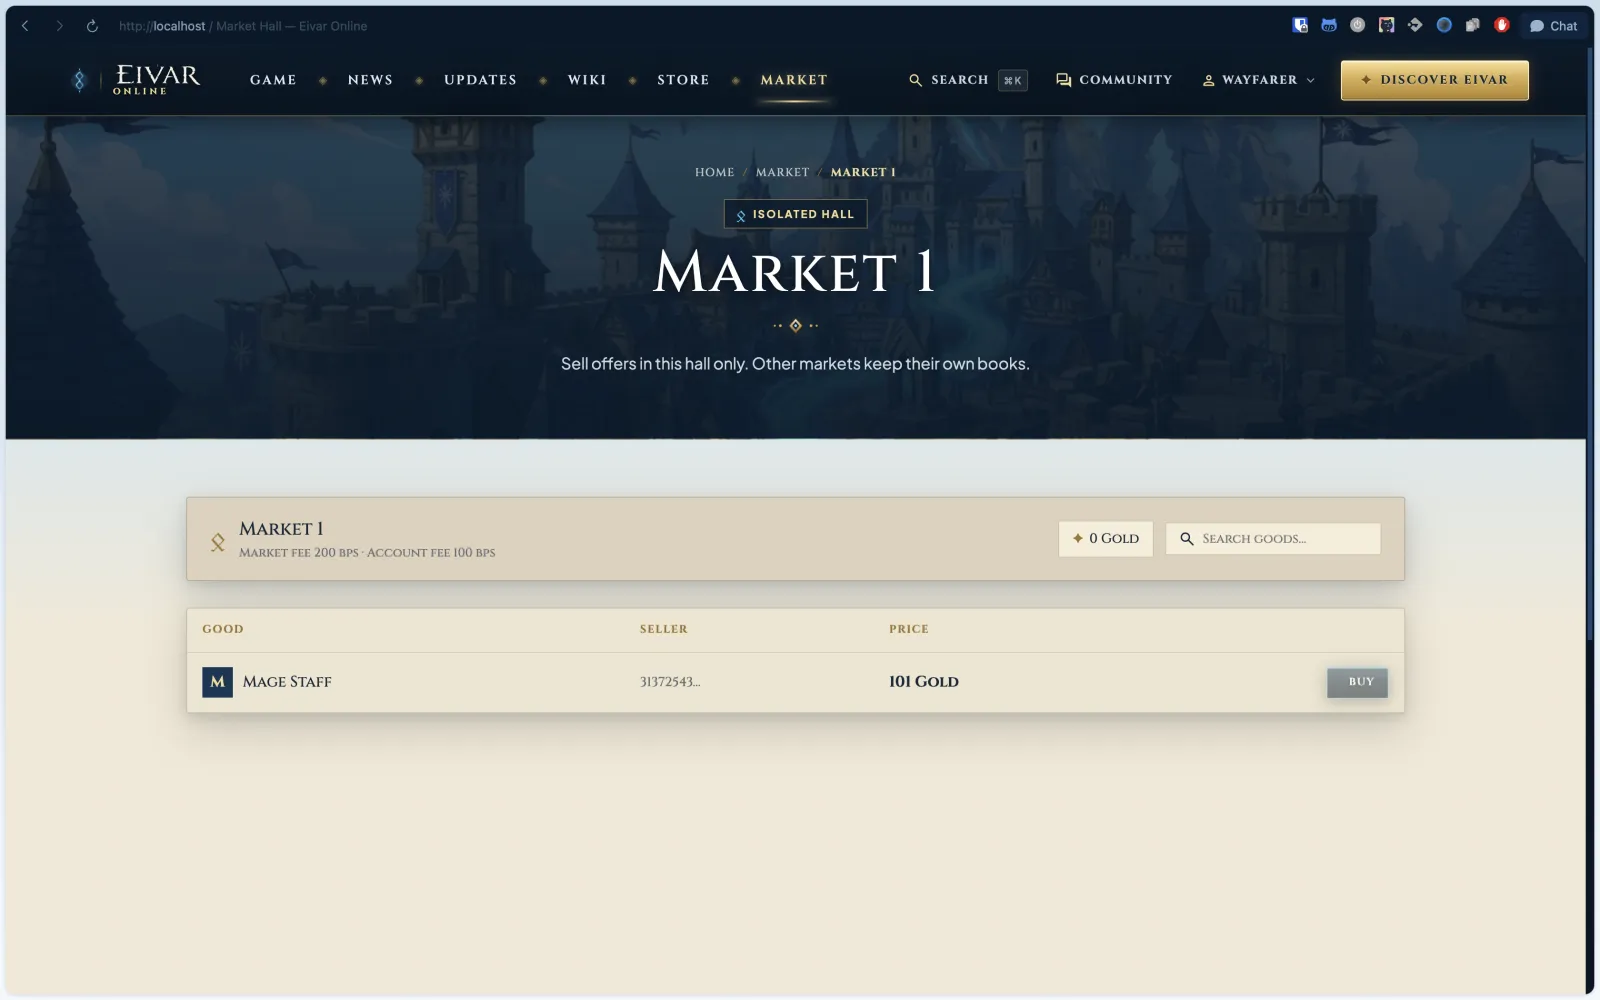The image size is (1600, 1000).
Task: Open the Wiki nav item
Action: (x=587, y=80)
